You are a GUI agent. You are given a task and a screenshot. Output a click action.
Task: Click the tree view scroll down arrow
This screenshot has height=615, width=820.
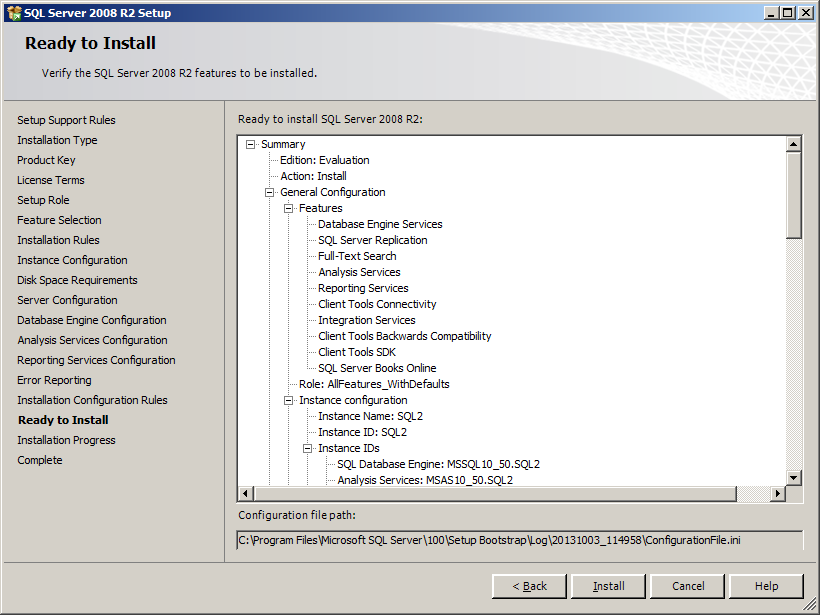pyautogui.click(x=793, y=477)
